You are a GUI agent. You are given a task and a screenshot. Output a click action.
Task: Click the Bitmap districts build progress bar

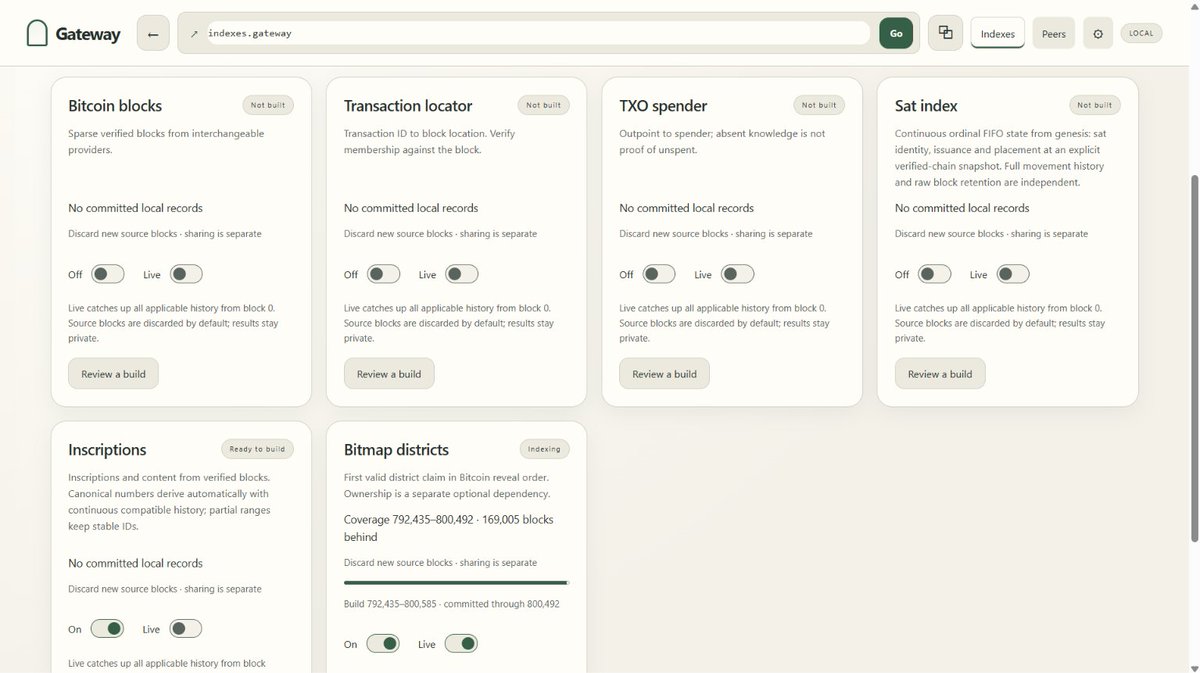point(457,582)
